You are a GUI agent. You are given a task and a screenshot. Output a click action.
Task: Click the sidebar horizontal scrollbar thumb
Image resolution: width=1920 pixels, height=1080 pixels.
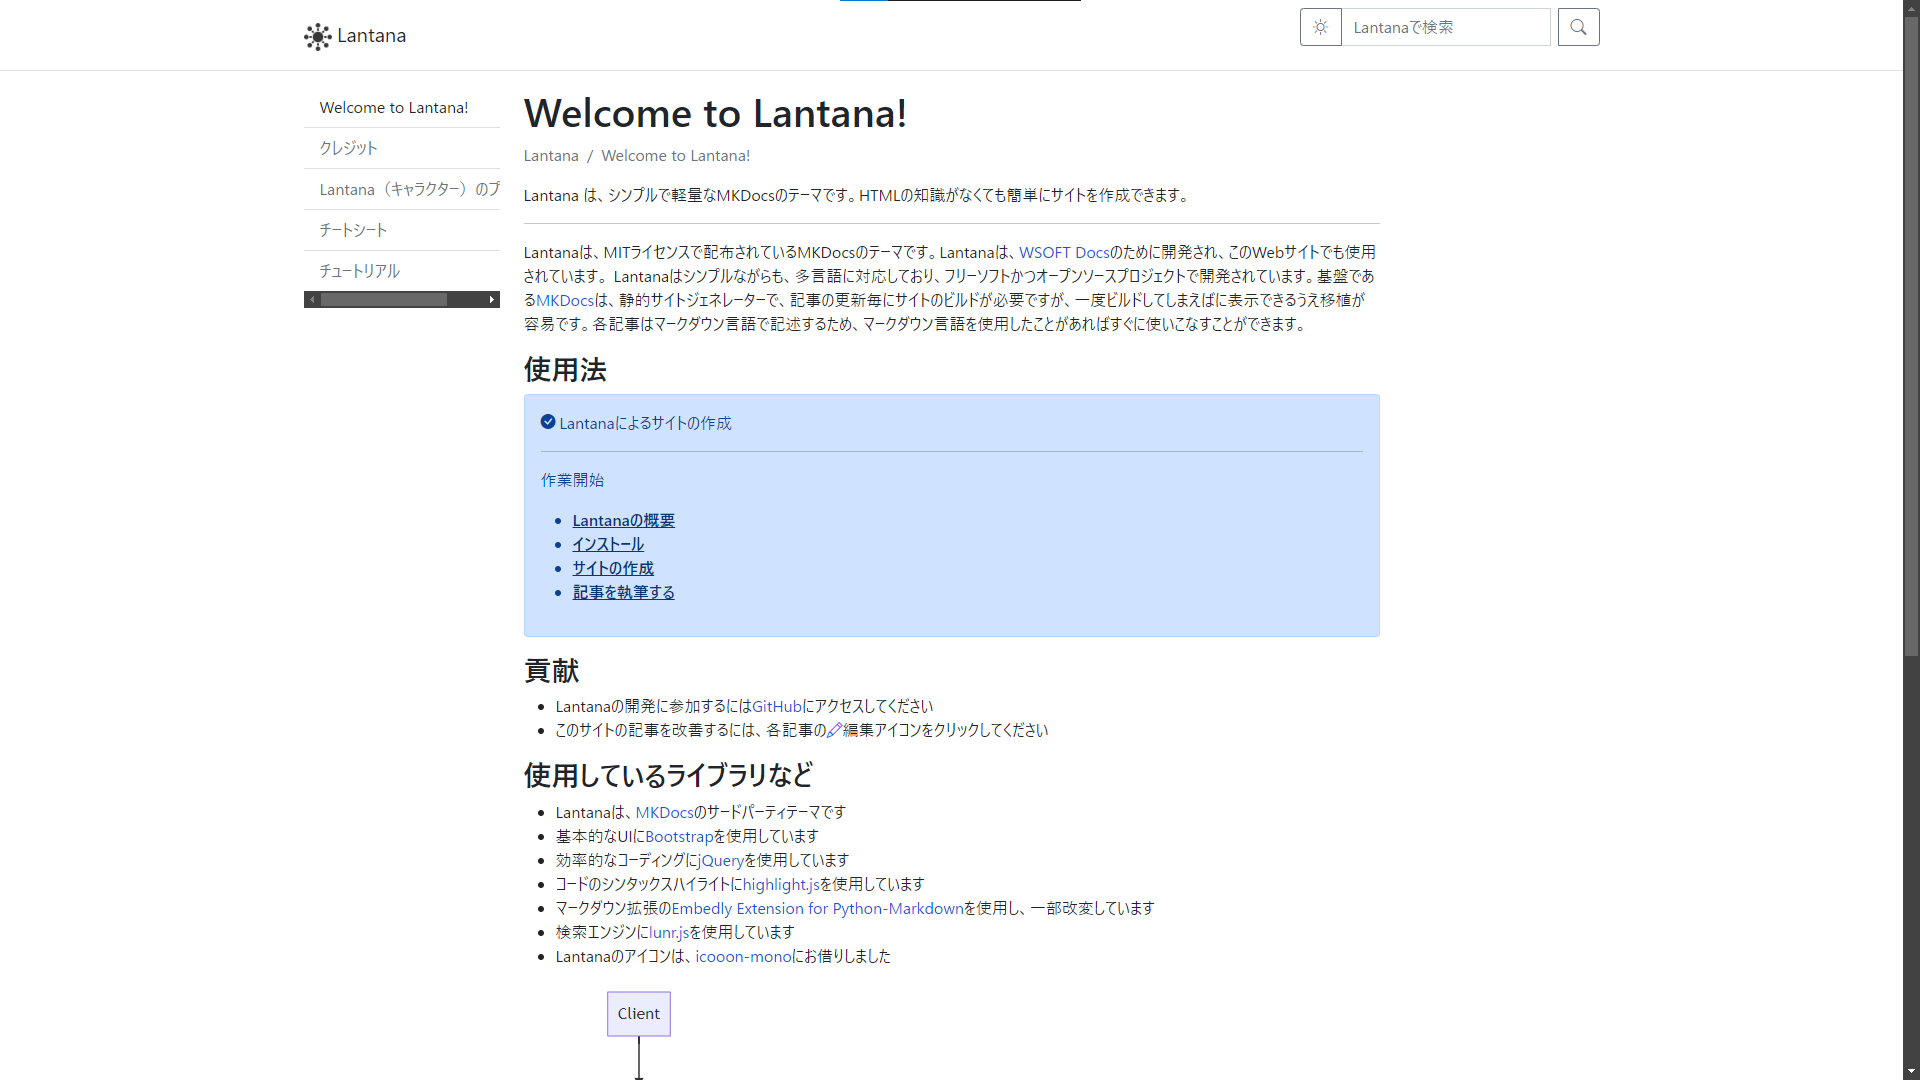383,300
